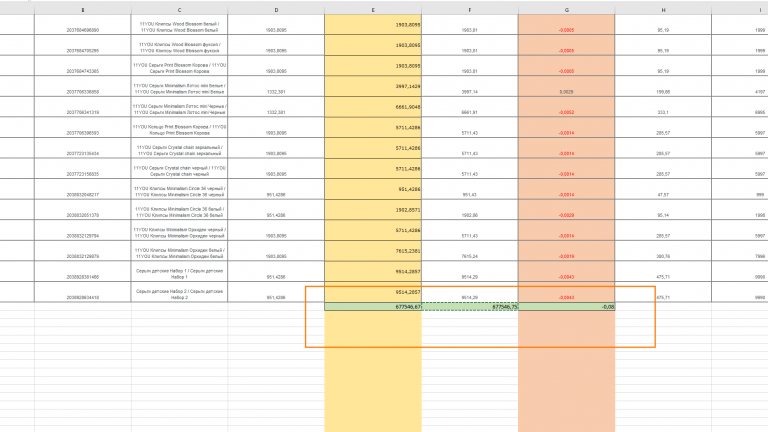The image size is (768, 432).
Task: Click the difference total cell -0,08
Action: (x=567, y=307)
